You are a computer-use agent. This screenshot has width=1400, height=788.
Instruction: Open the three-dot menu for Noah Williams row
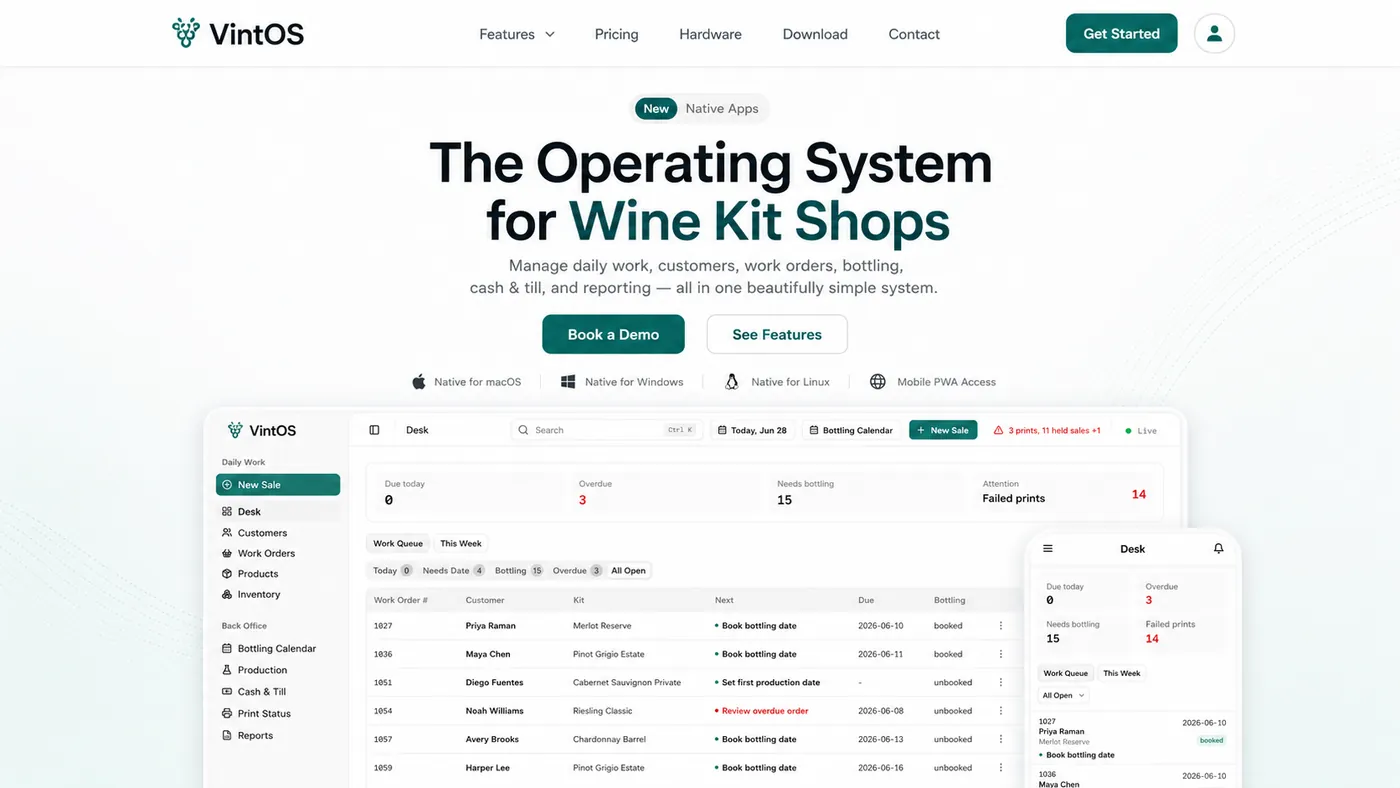click(x=1000, y=711)
